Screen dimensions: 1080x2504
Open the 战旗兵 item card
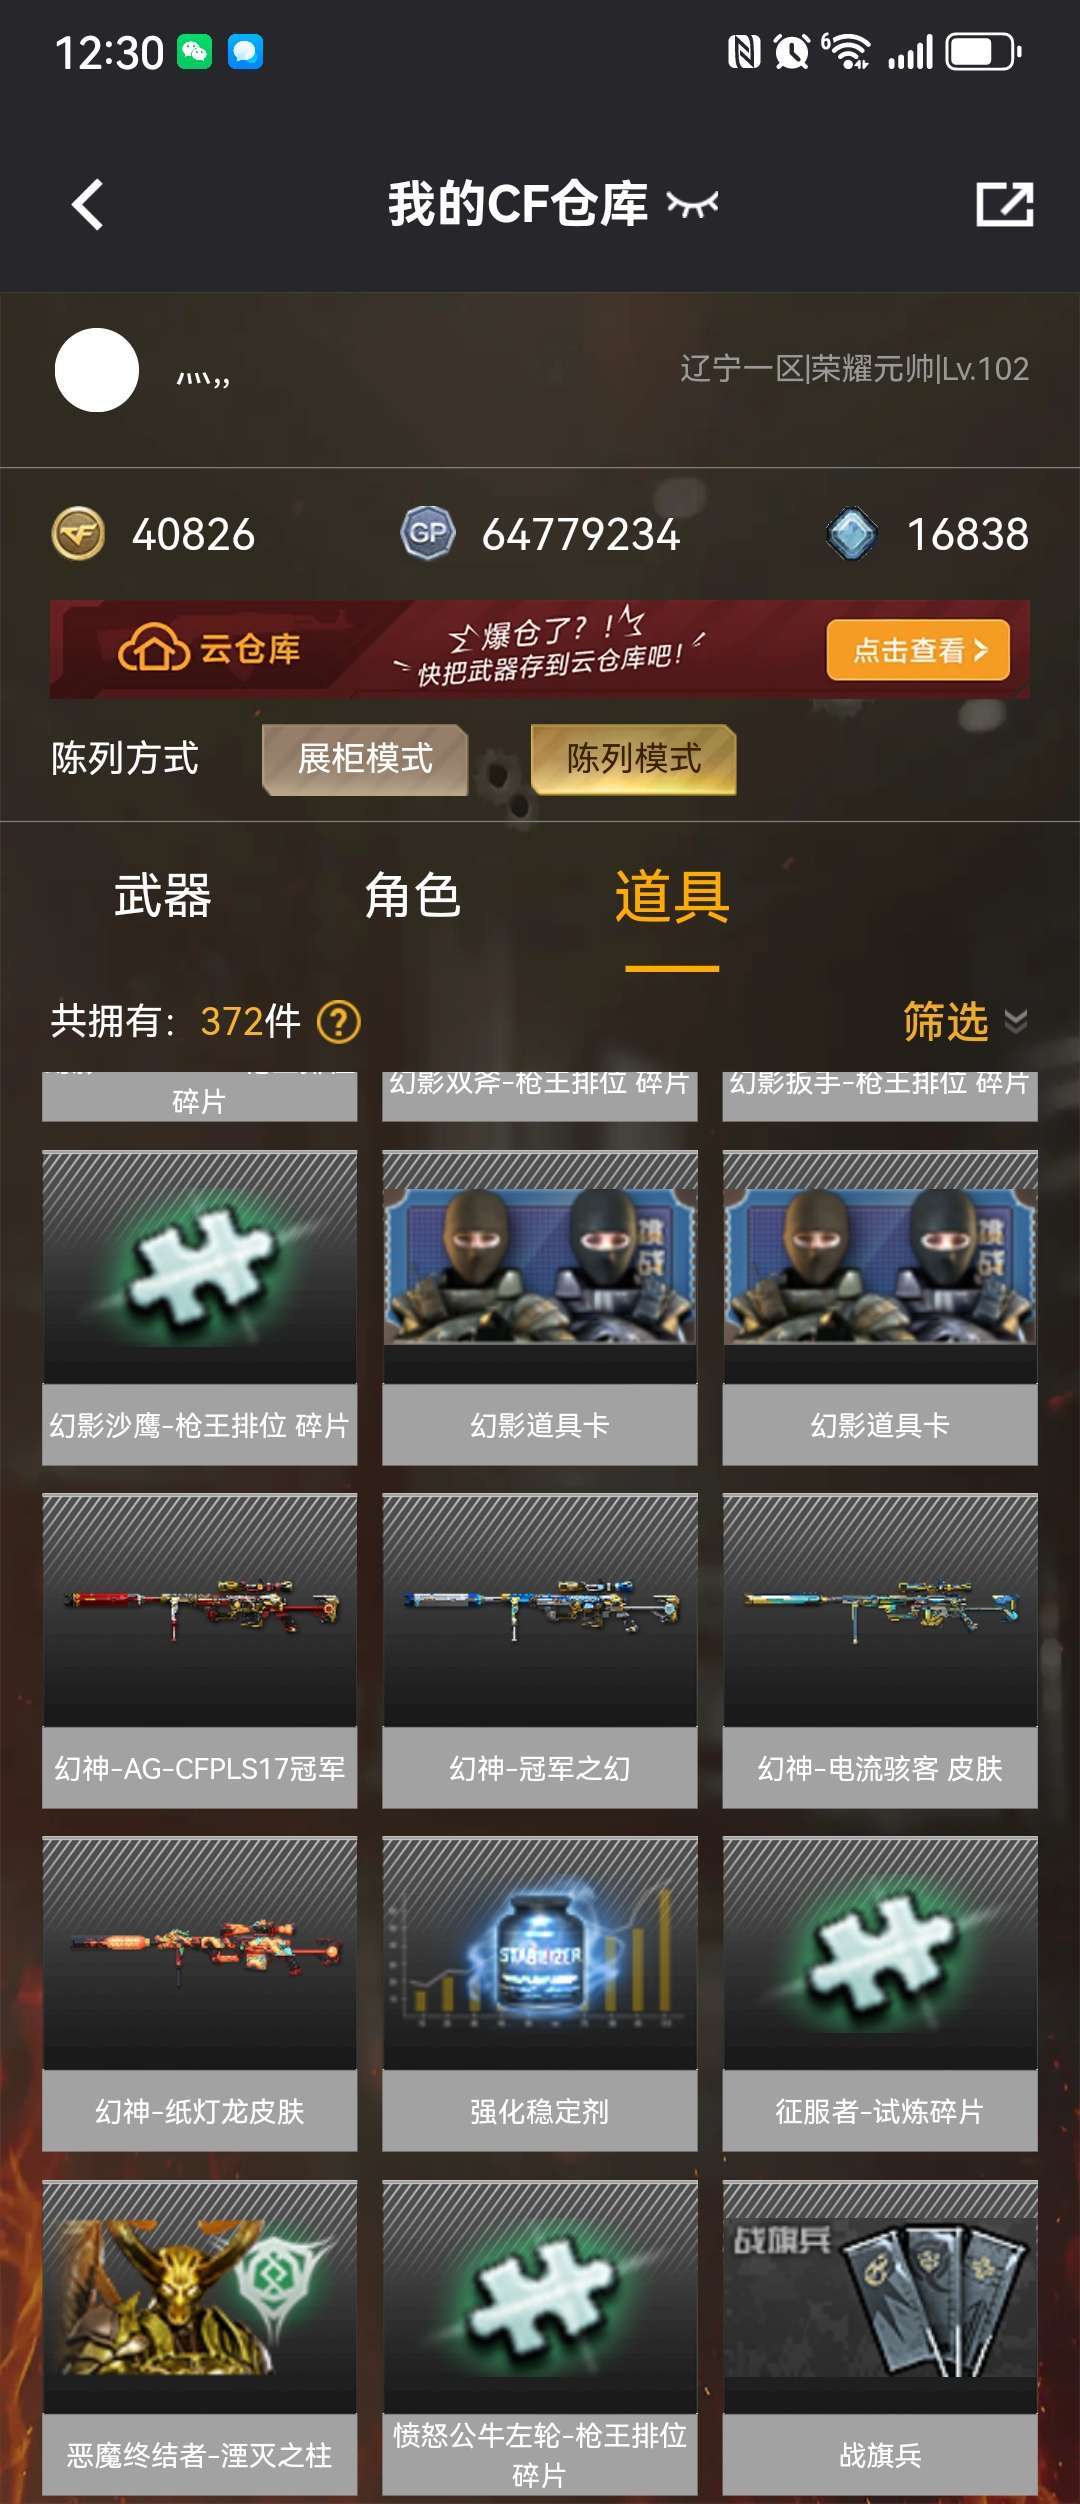(880, 2337)
